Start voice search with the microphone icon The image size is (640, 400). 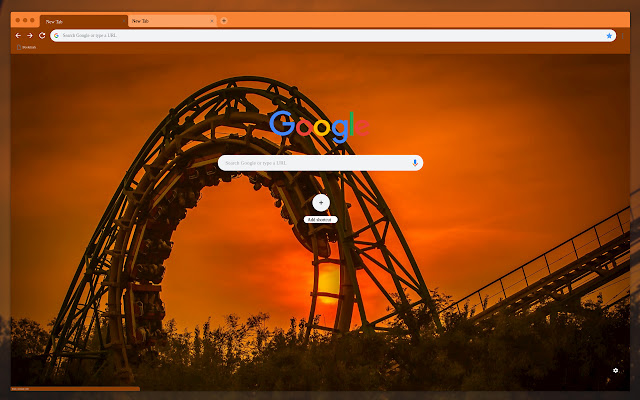coord(415,163)
